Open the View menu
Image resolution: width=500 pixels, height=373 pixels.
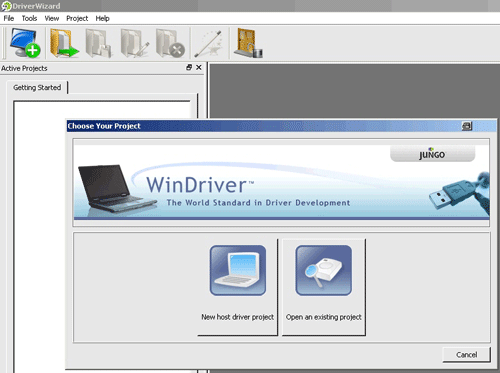coord(52,18)
